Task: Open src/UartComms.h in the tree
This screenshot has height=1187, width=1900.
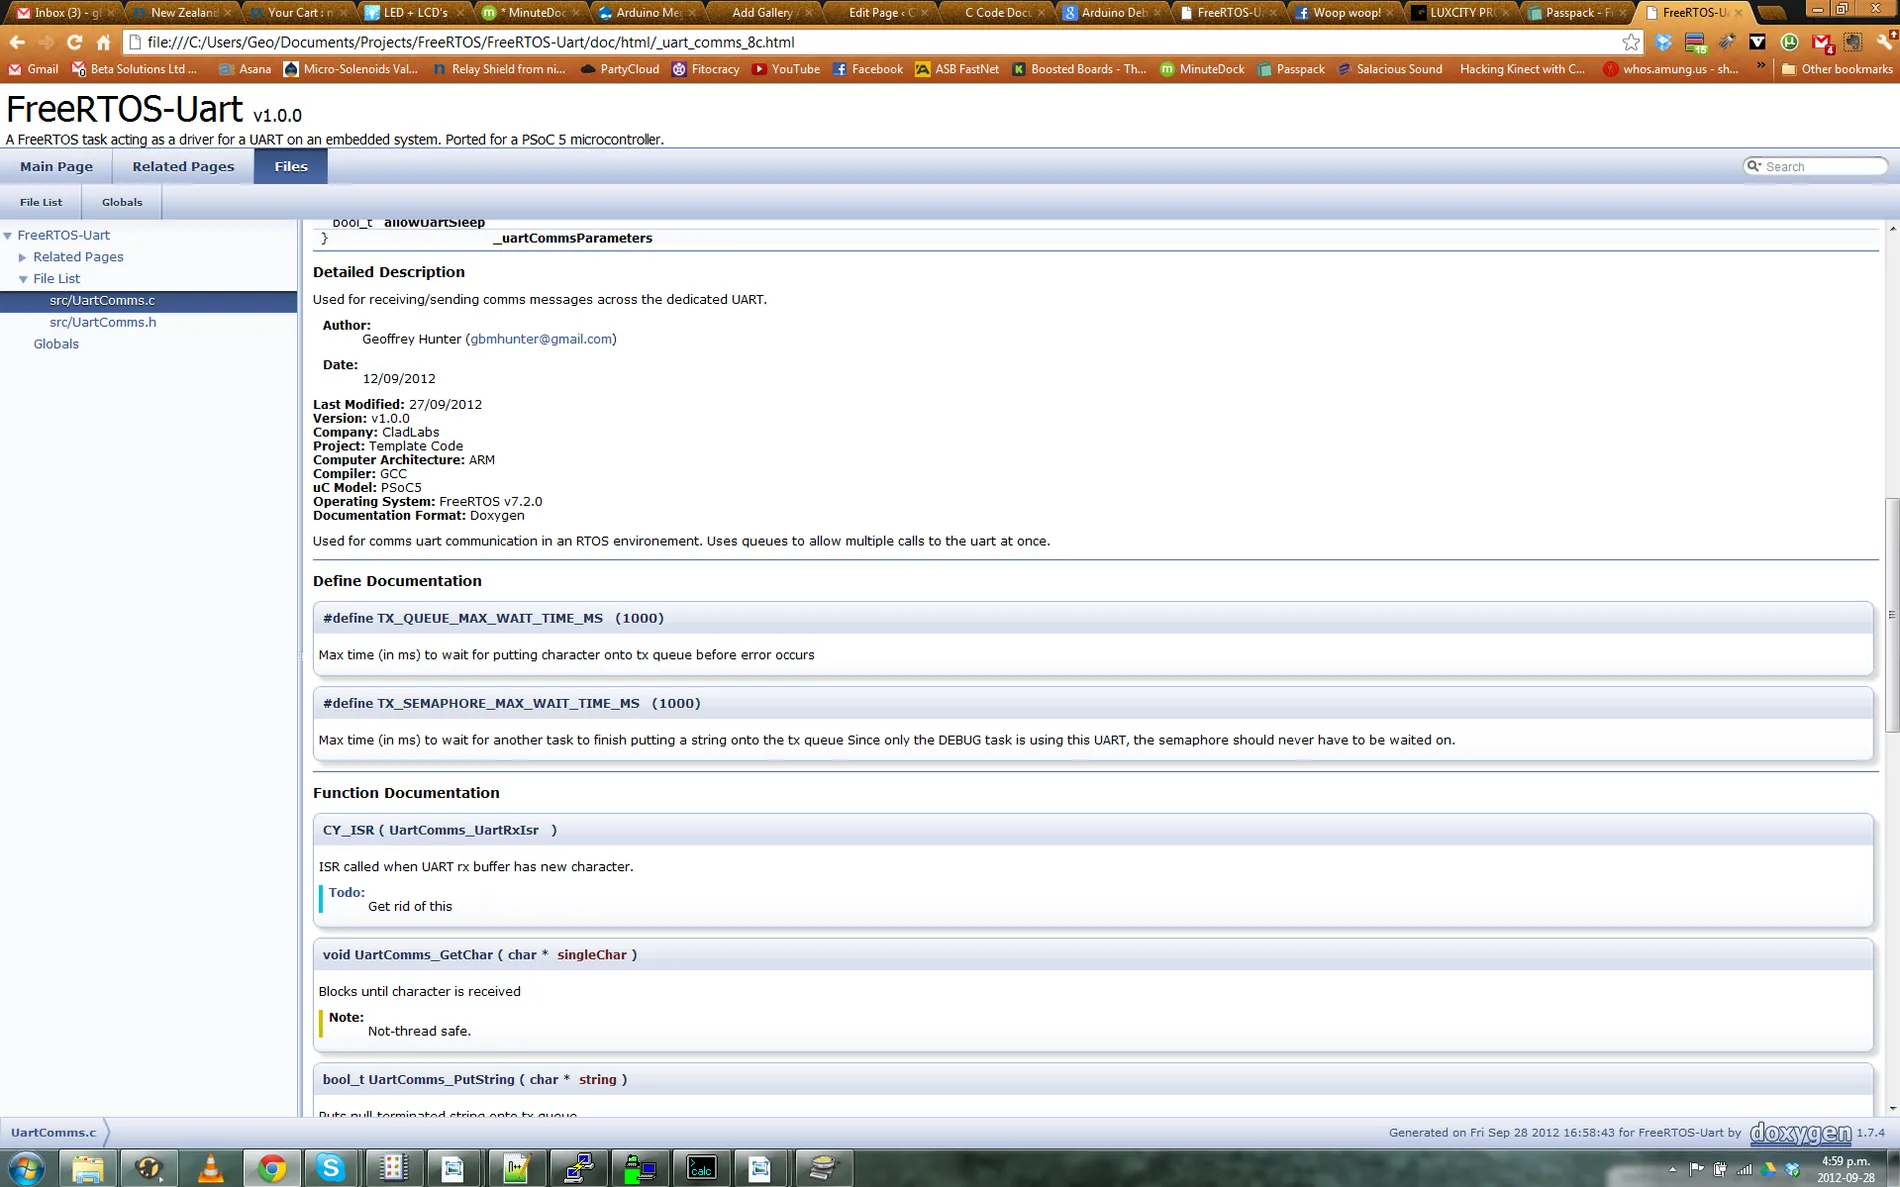Action: [x=103, y=322]
